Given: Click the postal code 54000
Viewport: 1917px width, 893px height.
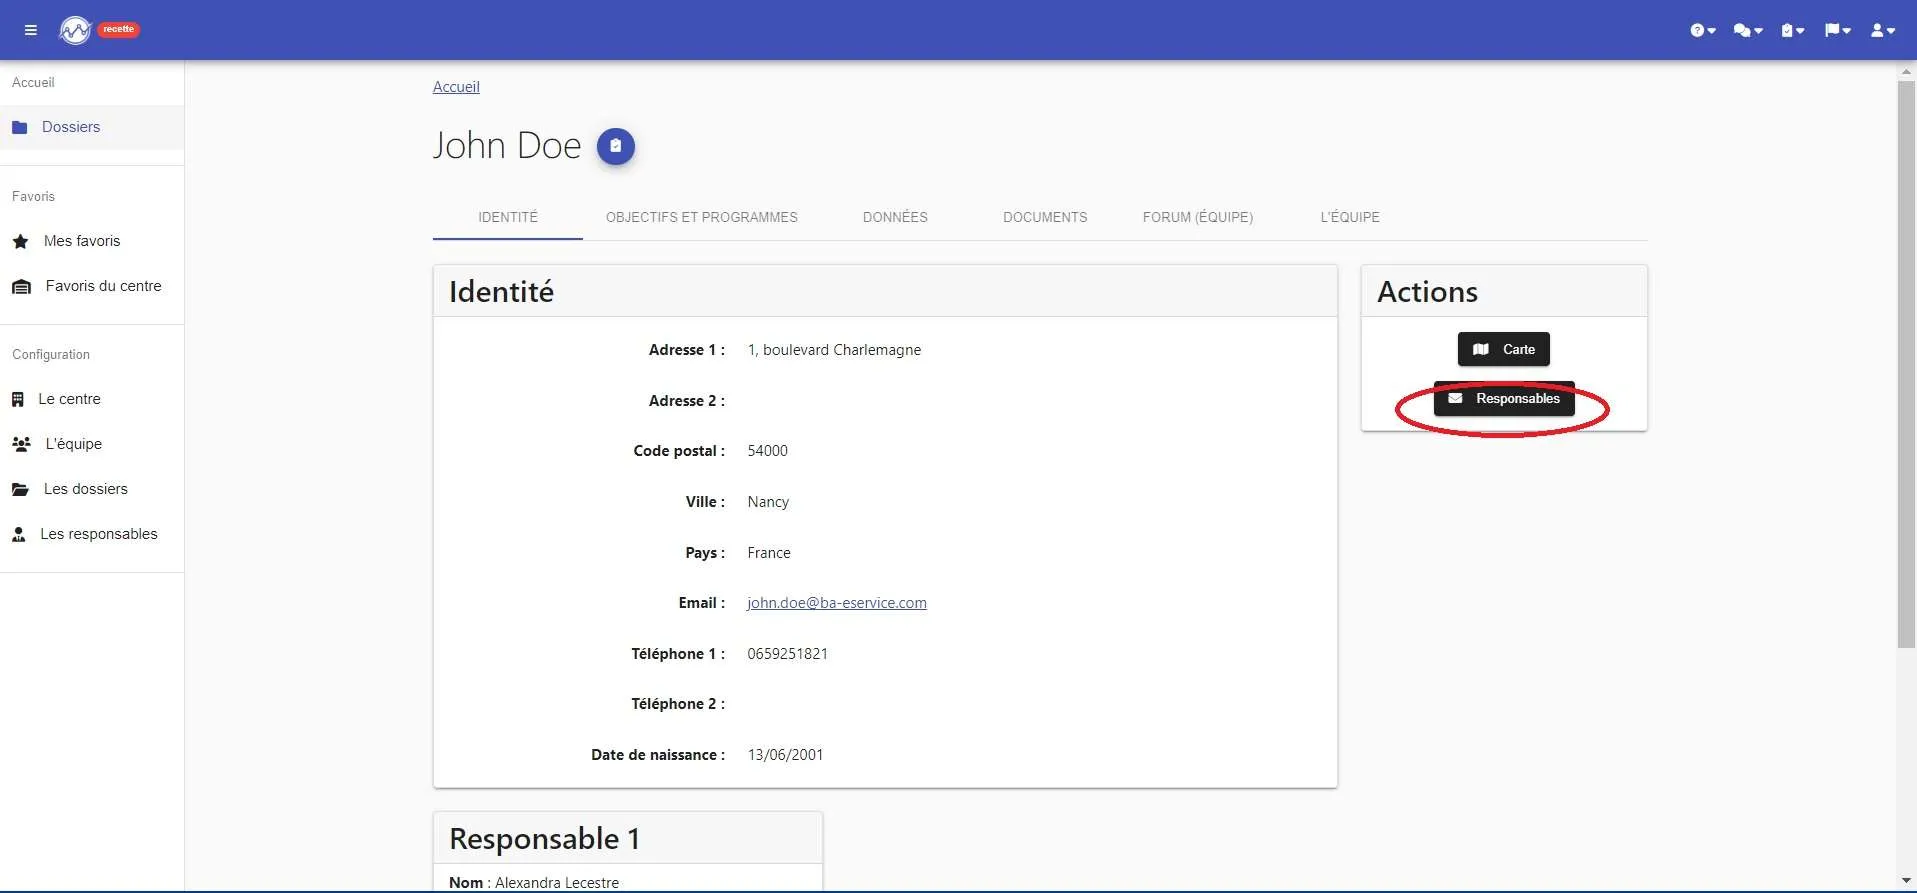Looking at the screenshot, I should pos(768,451).
